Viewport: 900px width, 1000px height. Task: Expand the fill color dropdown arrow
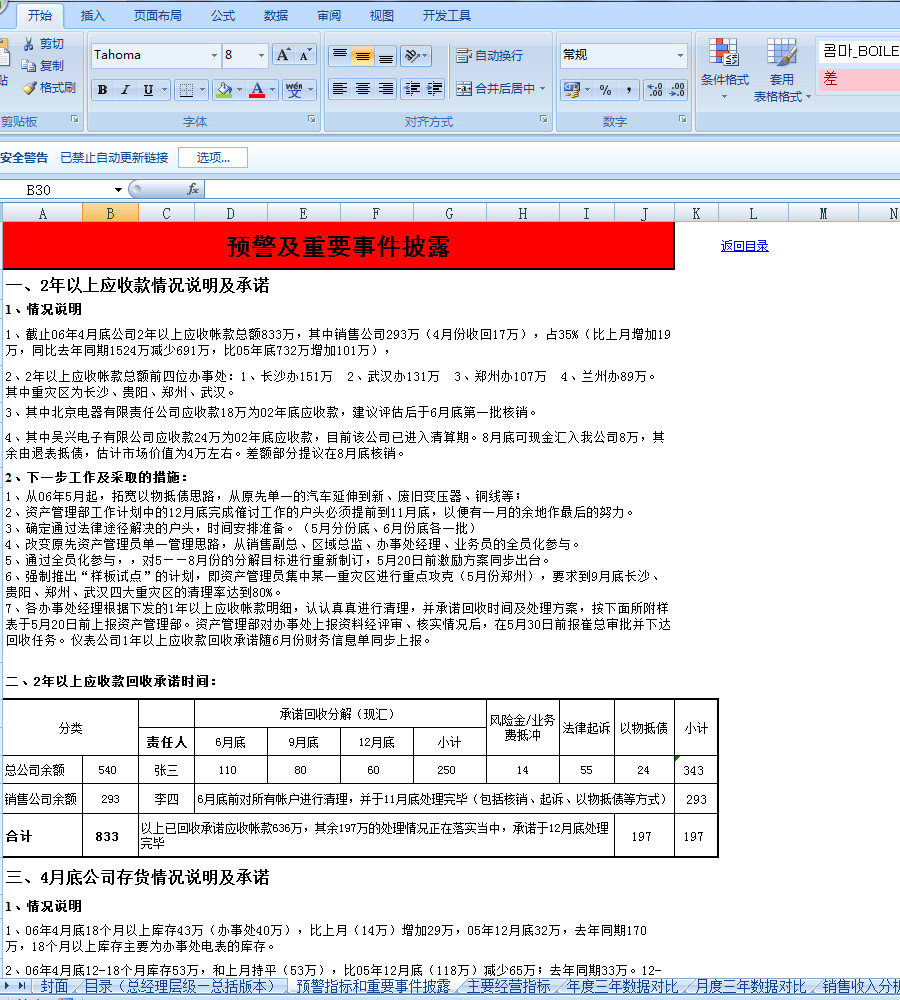pyautogui.click(x=239, y=90)
